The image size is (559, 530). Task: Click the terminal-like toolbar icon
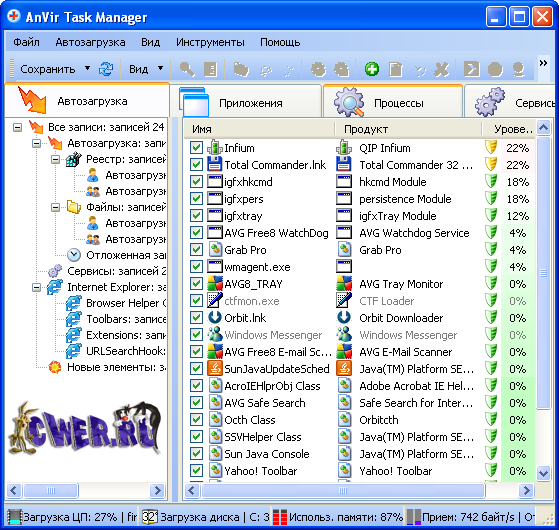pos(471,69)
